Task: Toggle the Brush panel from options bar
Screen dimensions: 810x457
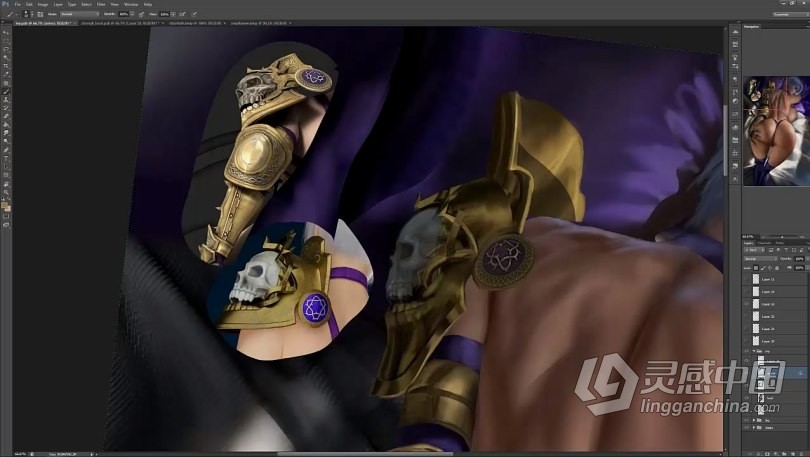Action: click(40, 14)
